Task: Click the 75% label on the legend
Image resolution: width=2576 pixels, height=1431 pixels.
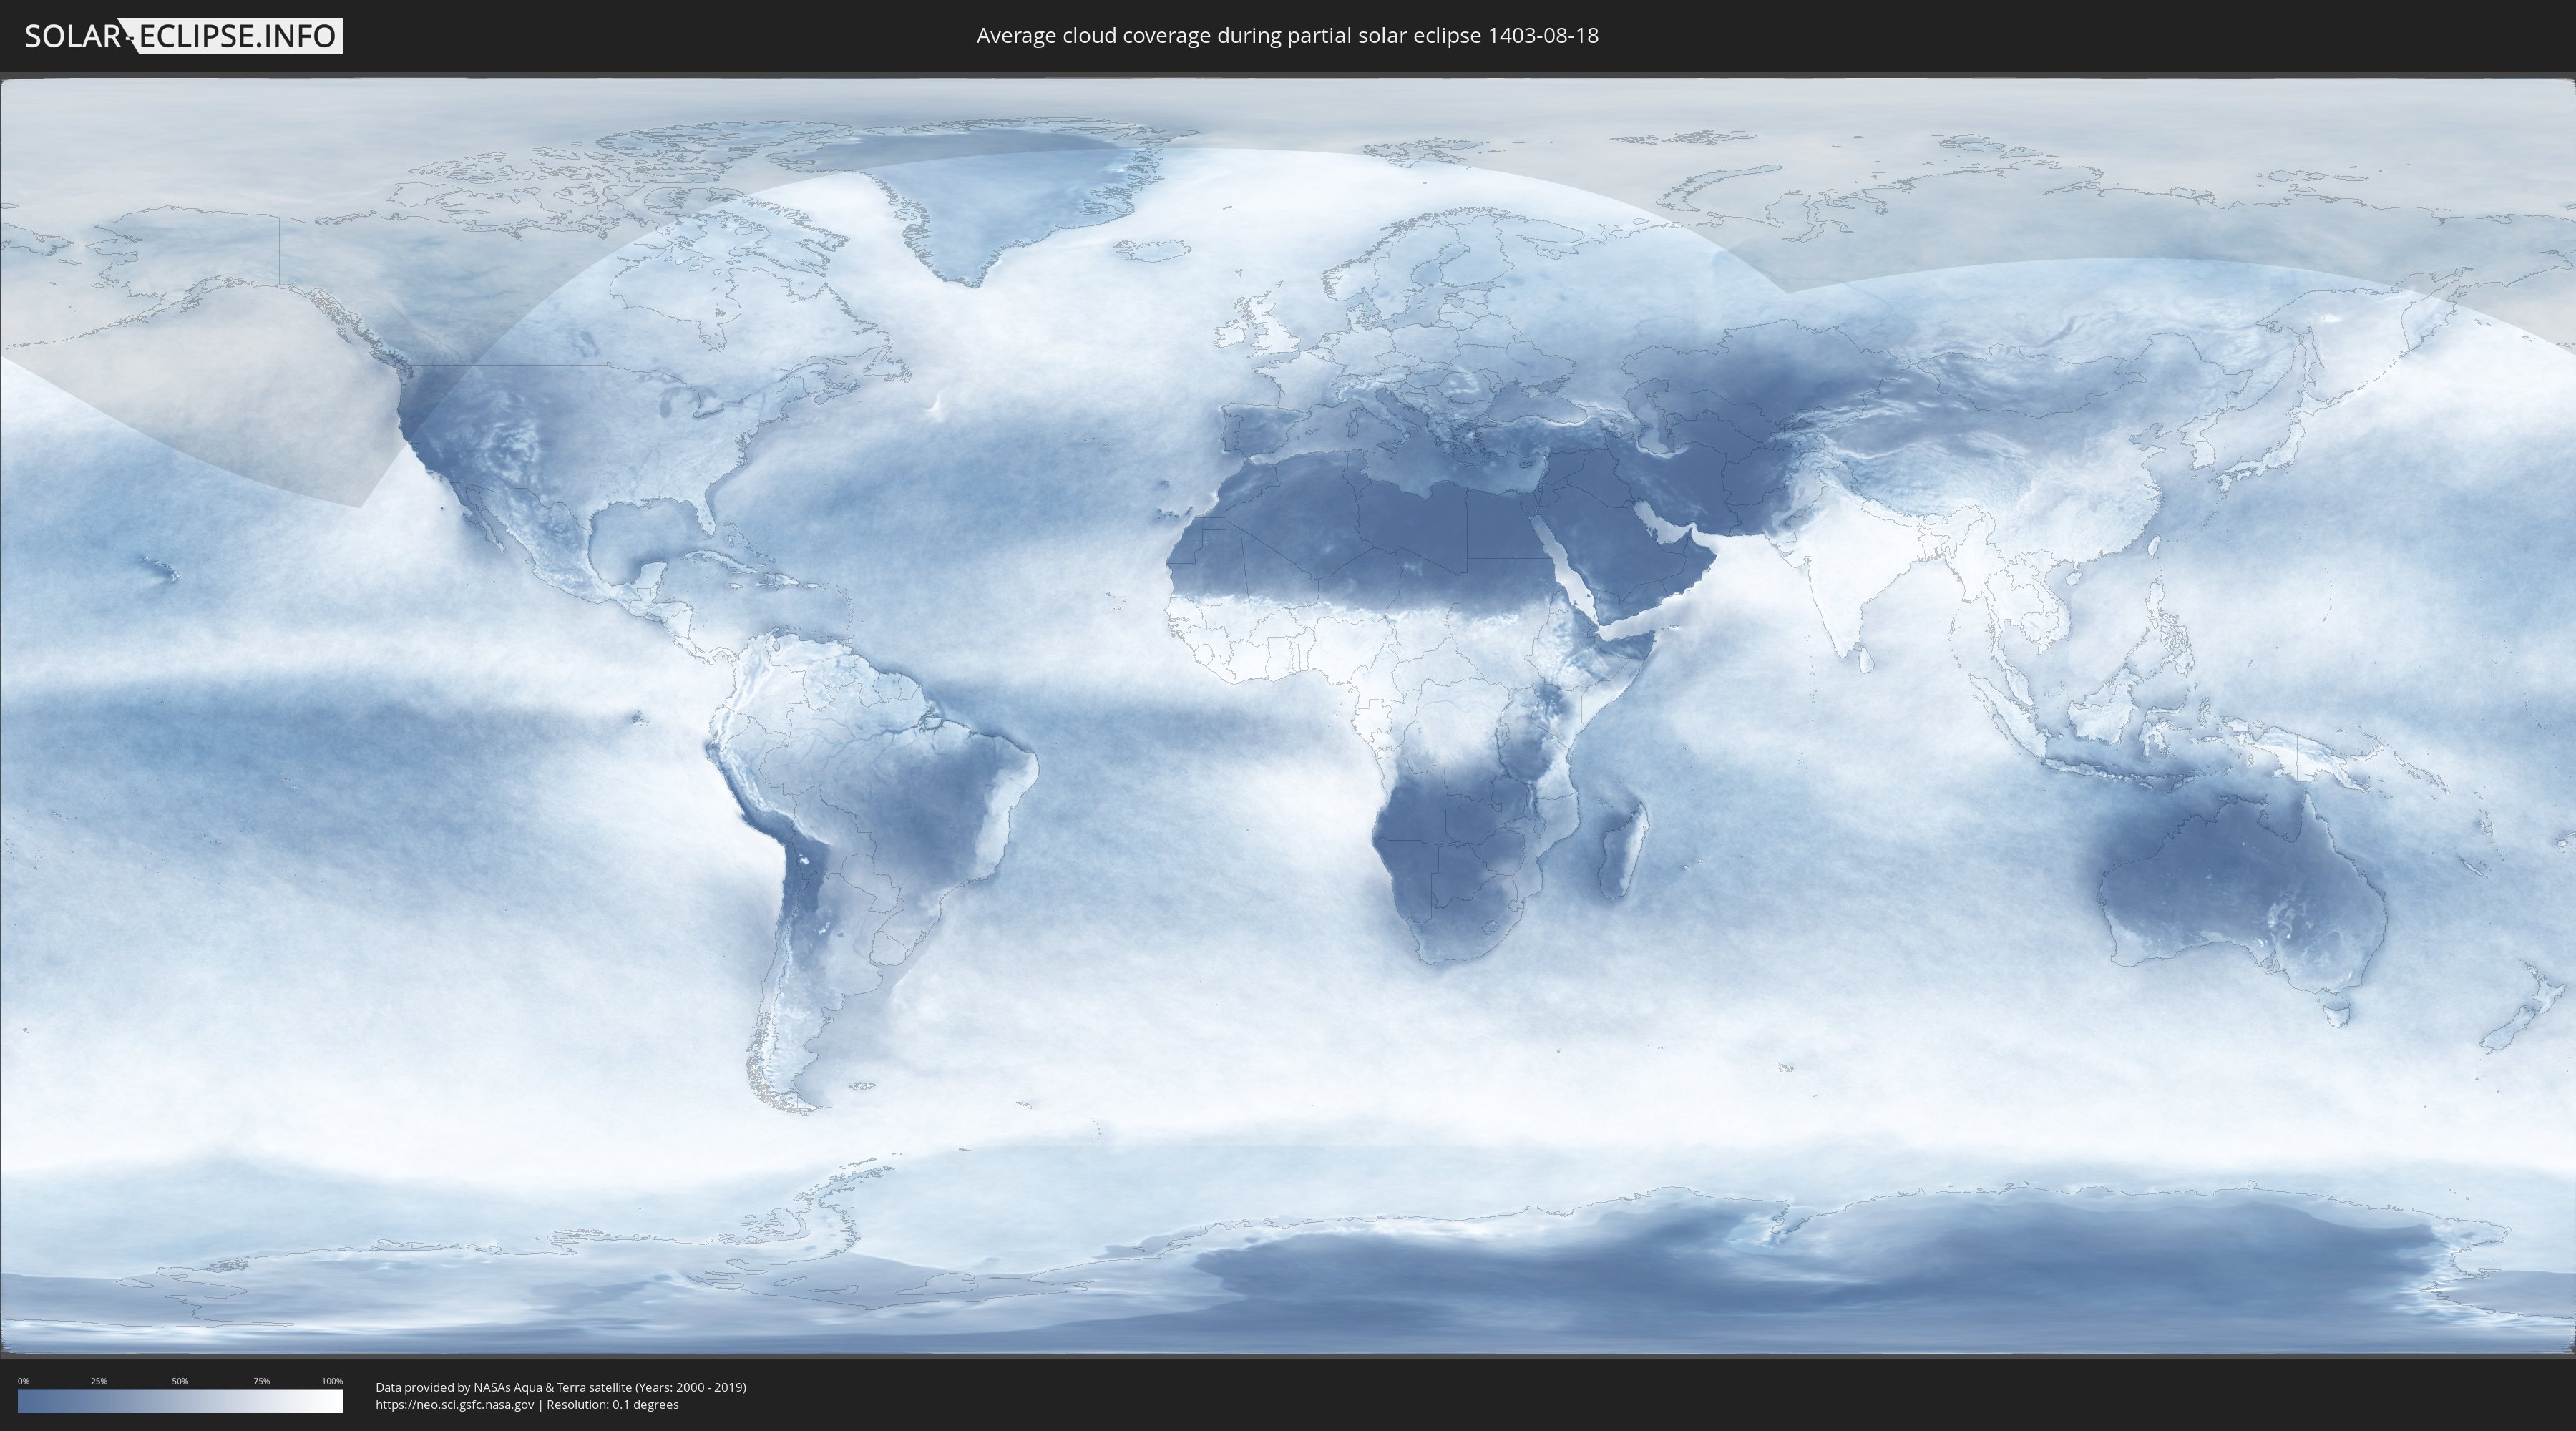Action: pos(261,1381)
